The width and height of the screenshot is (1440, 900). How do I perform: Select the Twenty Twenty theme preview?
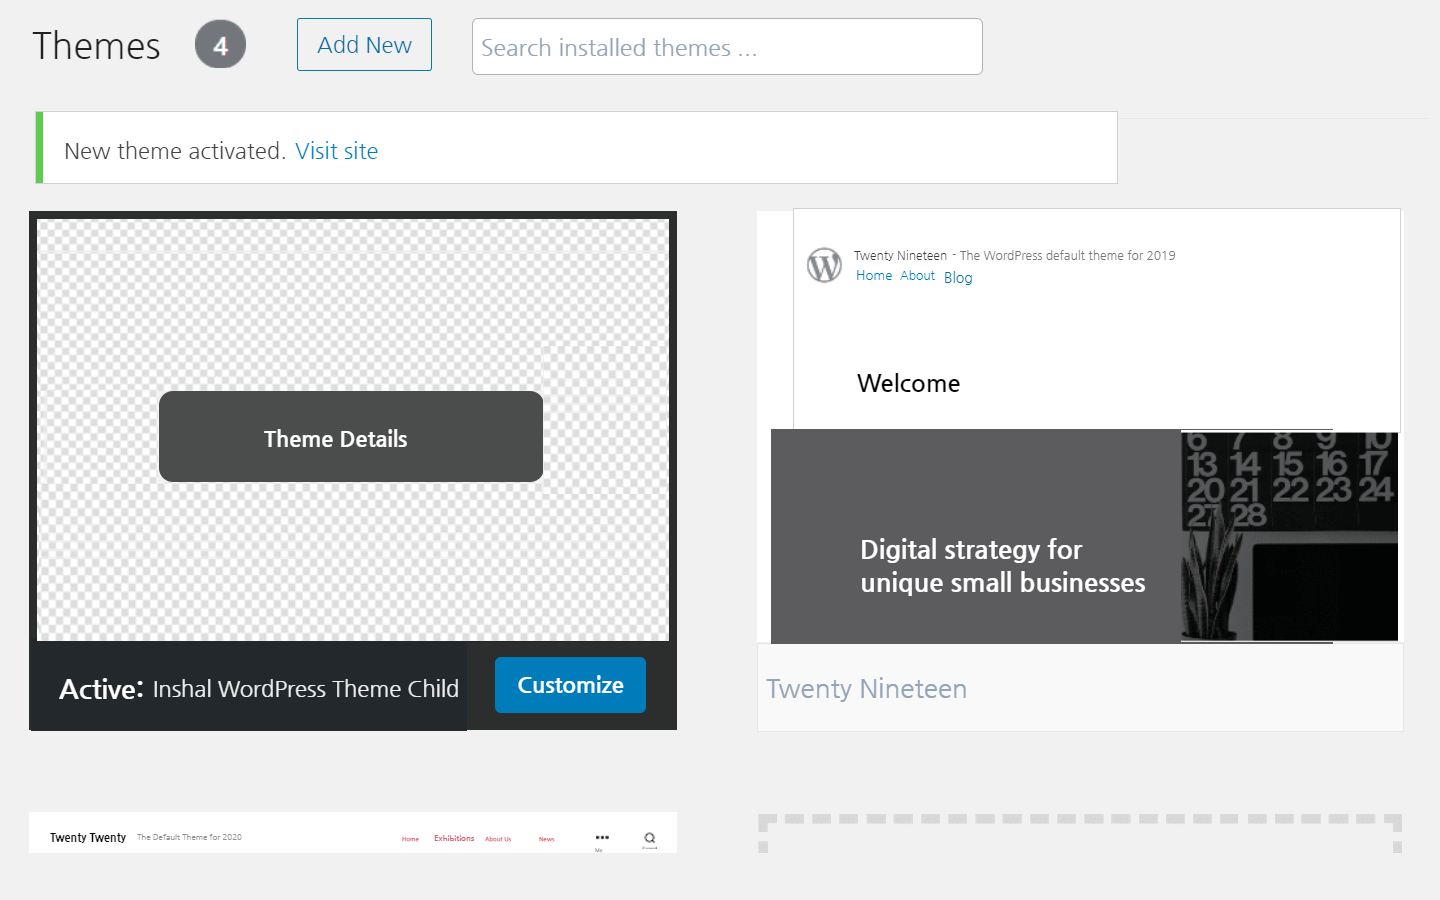point(353,833)
